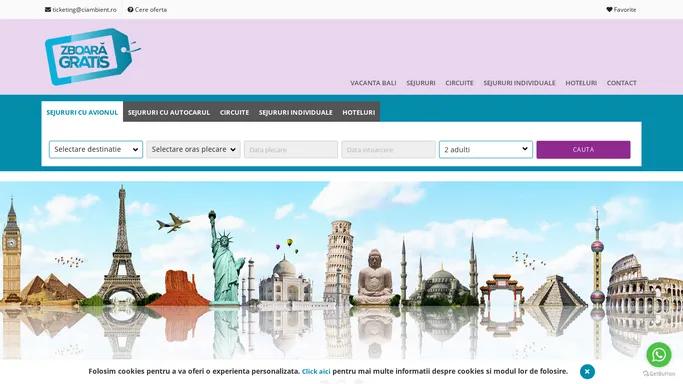This screenshot has width=683, height=384.
Task: Expand the Selectare destinatie dropdown
Action: coord(96,149)
